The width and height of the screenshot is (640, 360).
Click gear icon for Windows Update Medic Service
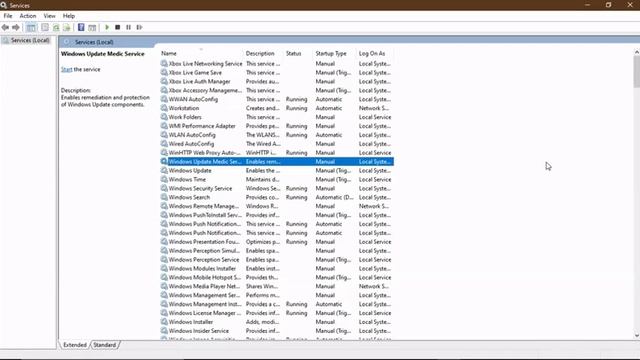click(x=164, y=162)
